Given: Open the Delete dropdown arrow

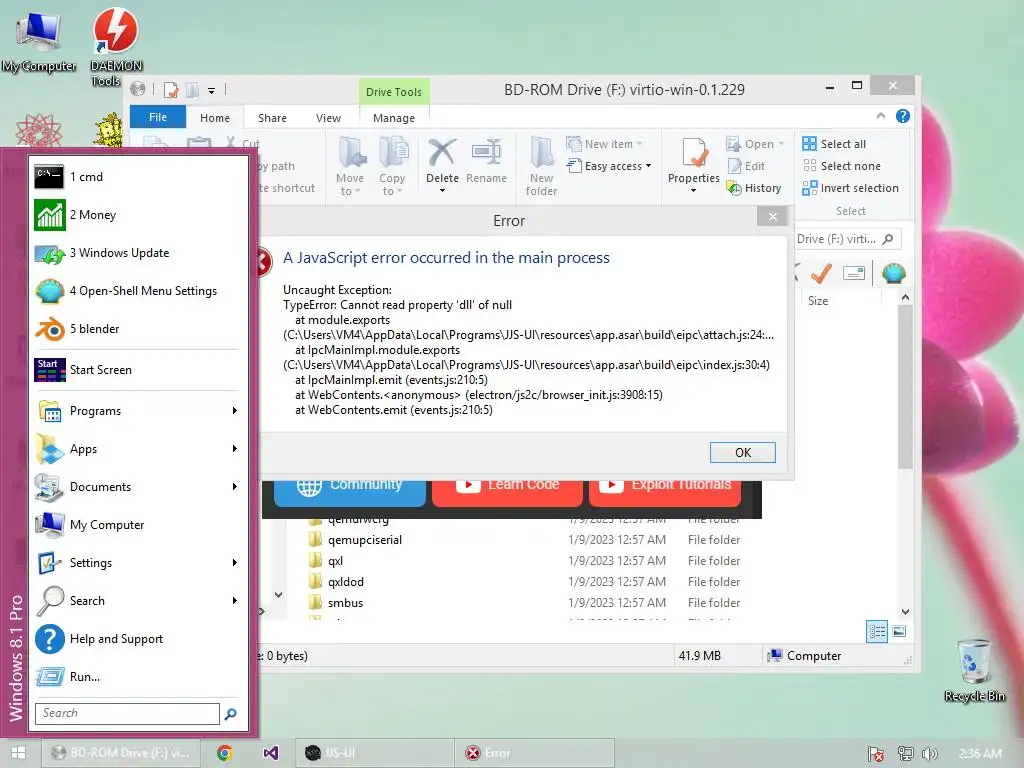Looking at the screenshot, I should (442, 190).
